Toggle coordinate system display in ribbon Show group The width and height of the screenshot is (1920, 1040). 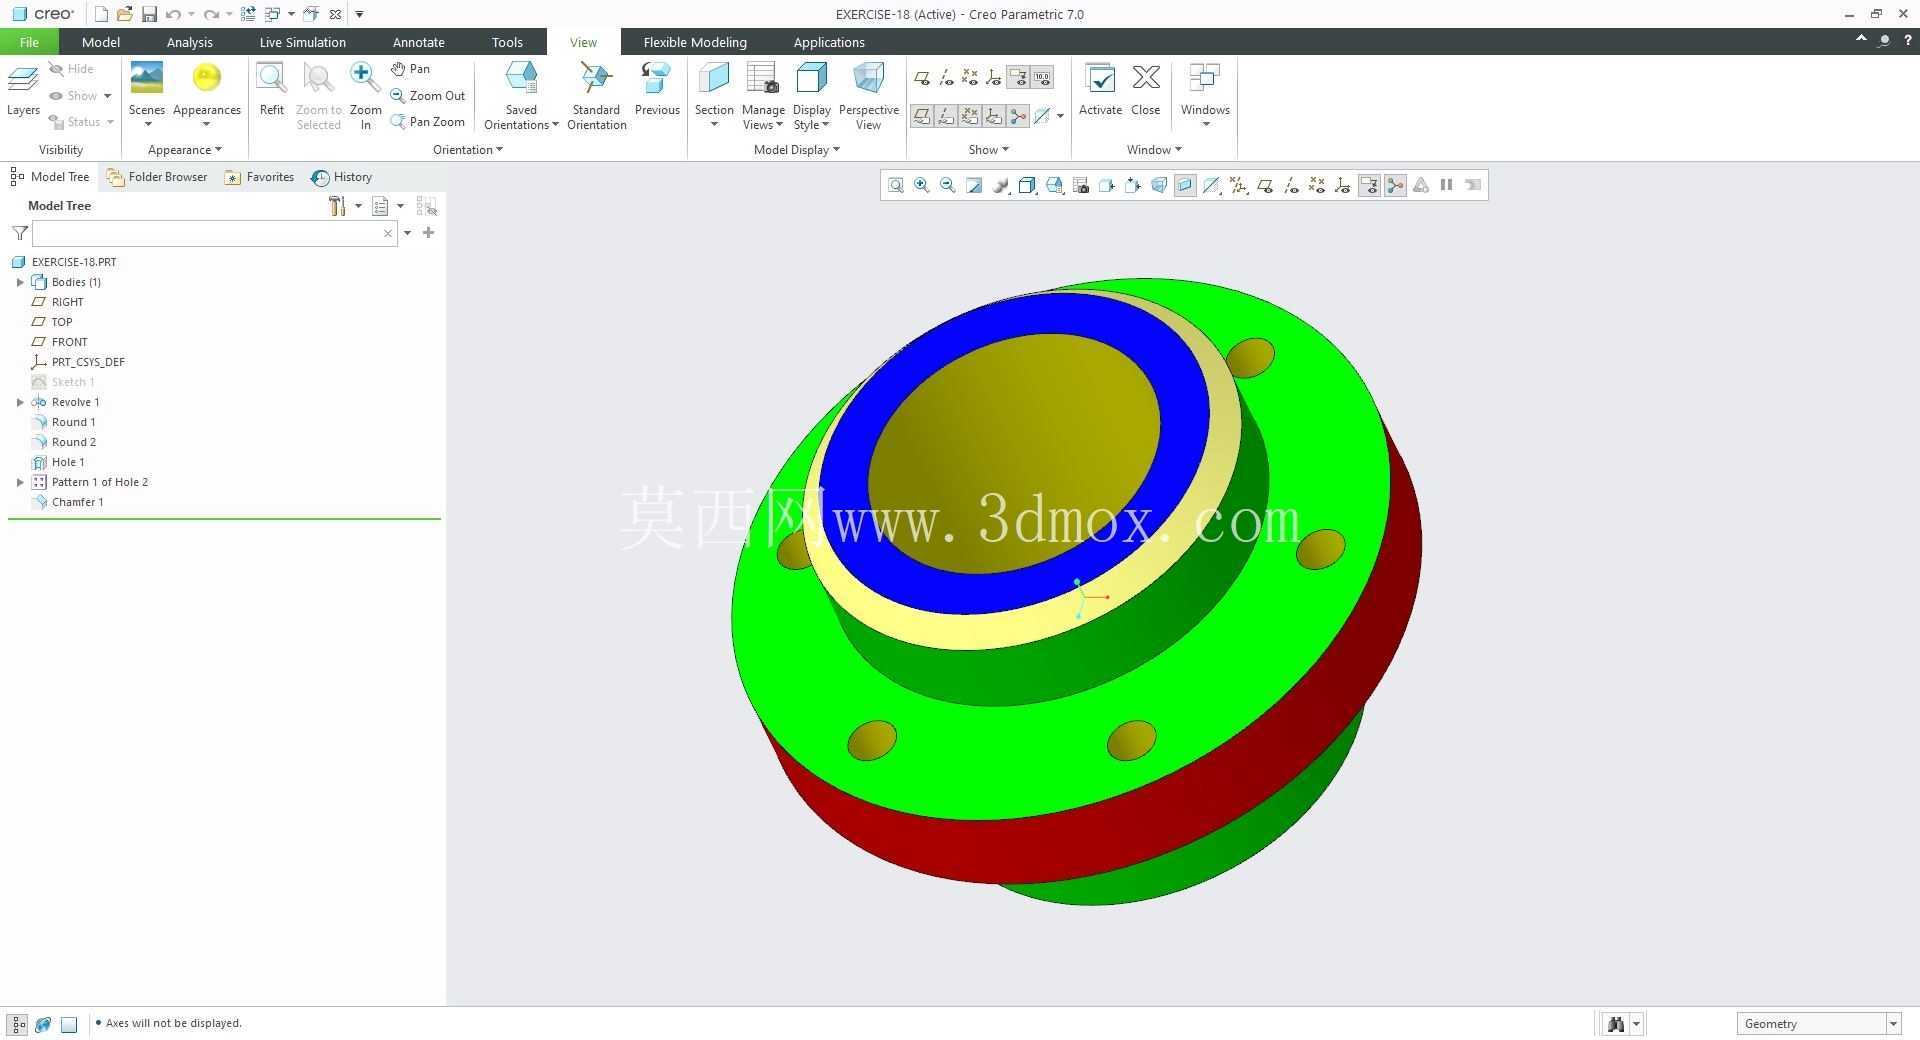994,77
